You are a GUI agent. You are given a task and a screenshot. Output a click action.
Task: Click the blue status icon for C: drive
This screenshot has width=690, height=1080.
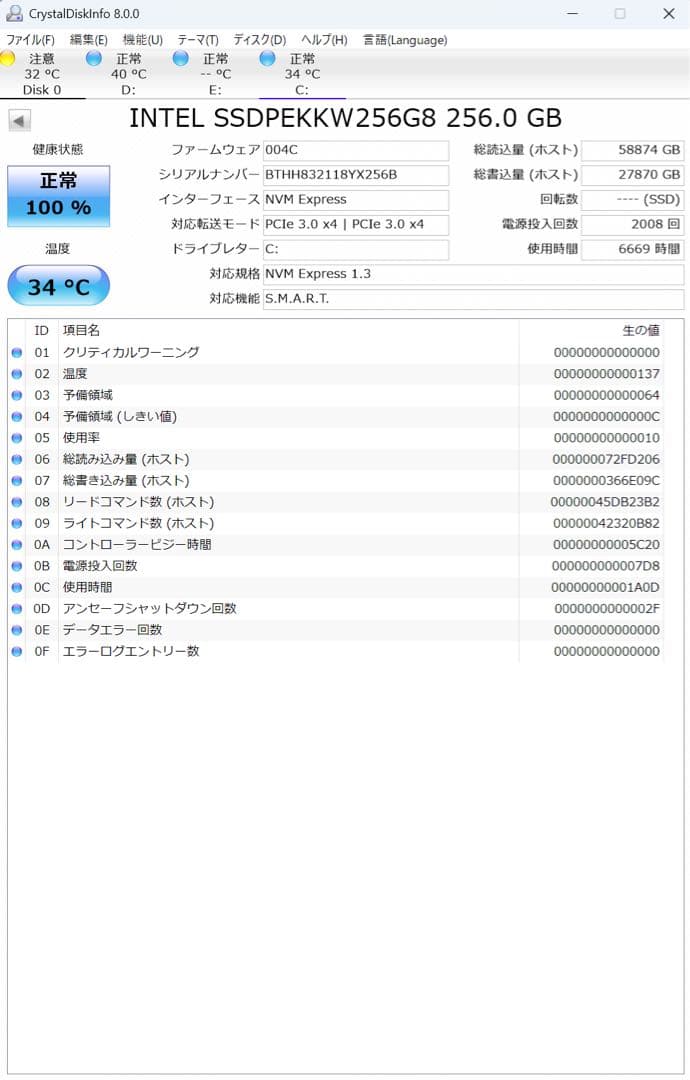point(267,59)
